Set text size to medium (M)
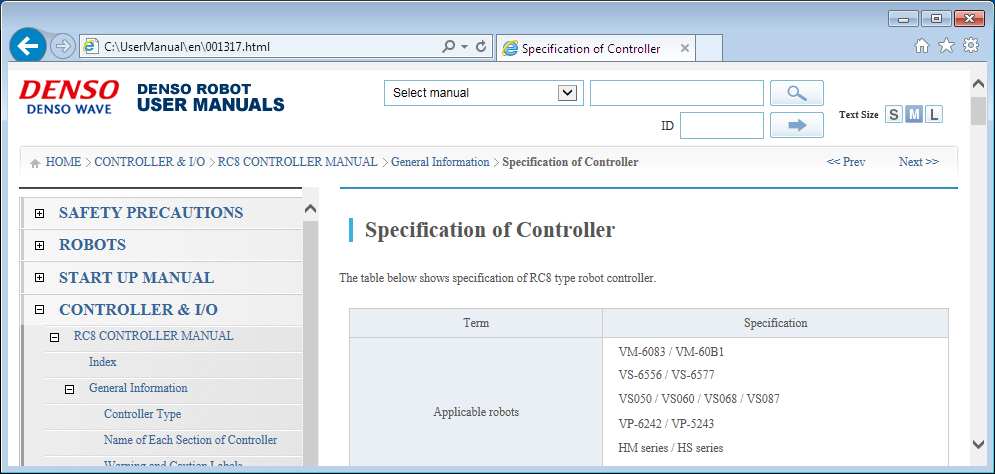The image size is (995, 474). tap(913, 115)
